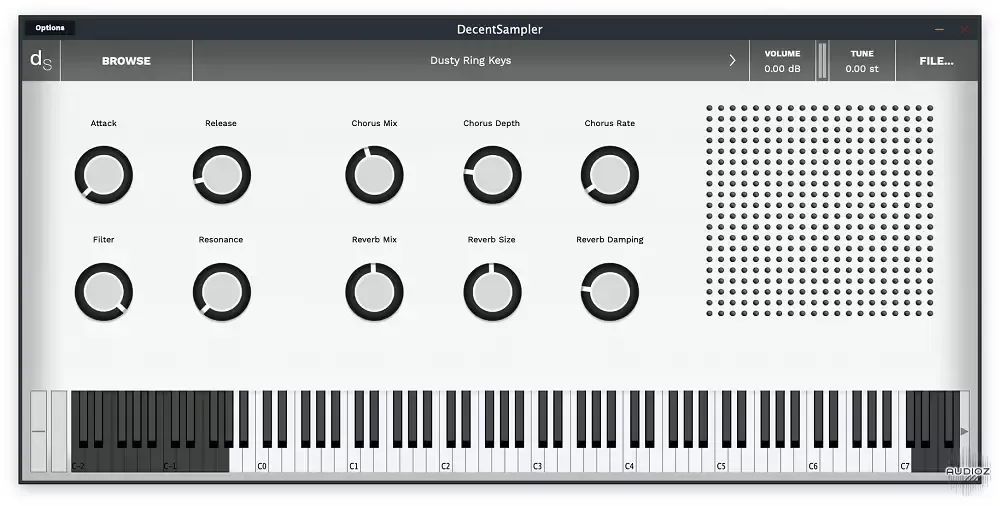Click the output level meter
Image resolution: width=1000 pixels, height=506 pixels.
click(822, 61)
